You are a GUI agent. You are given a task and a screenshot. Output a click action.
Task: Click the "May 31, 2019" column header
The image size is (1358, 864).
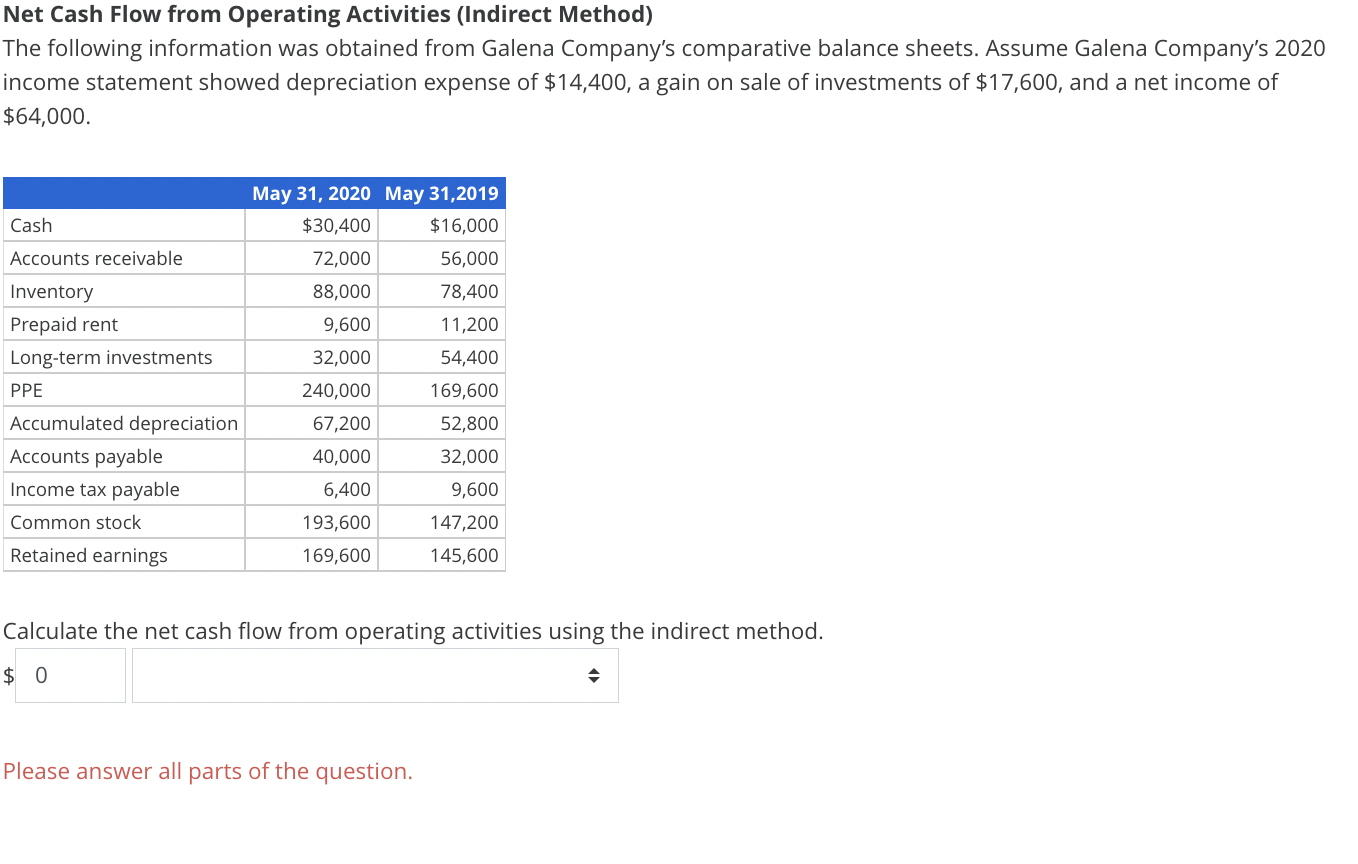pos(441,193)
